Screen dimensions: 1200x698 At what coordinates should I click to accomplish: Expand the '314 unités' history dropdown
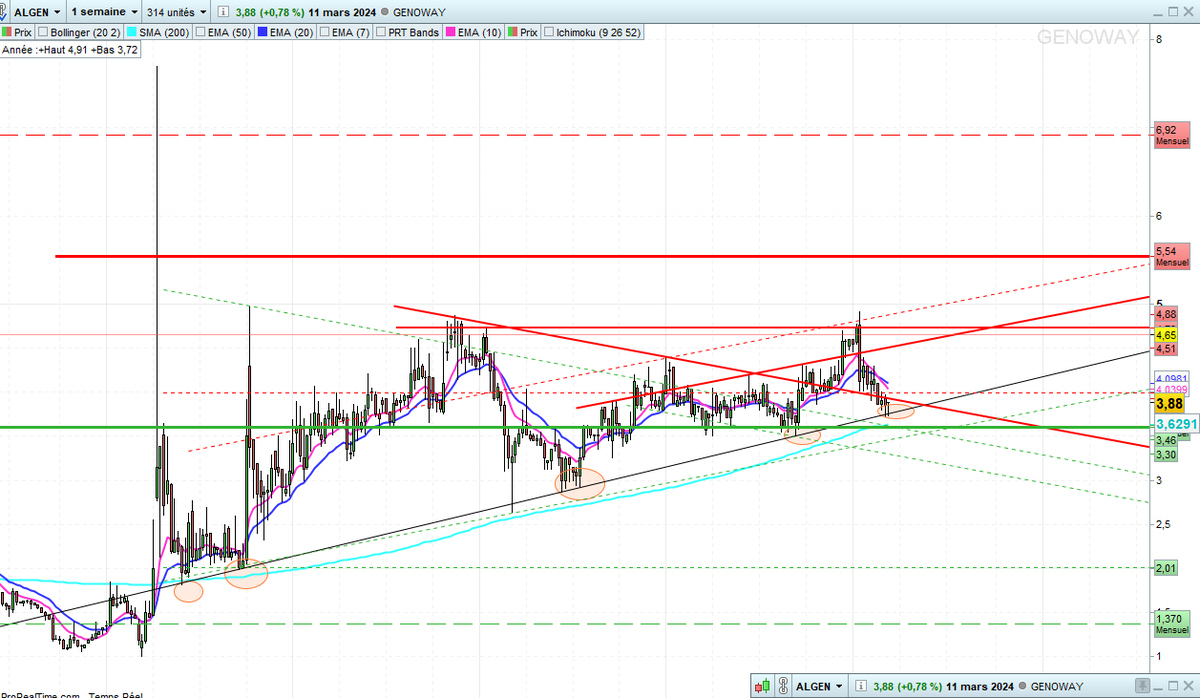point(176,12)
